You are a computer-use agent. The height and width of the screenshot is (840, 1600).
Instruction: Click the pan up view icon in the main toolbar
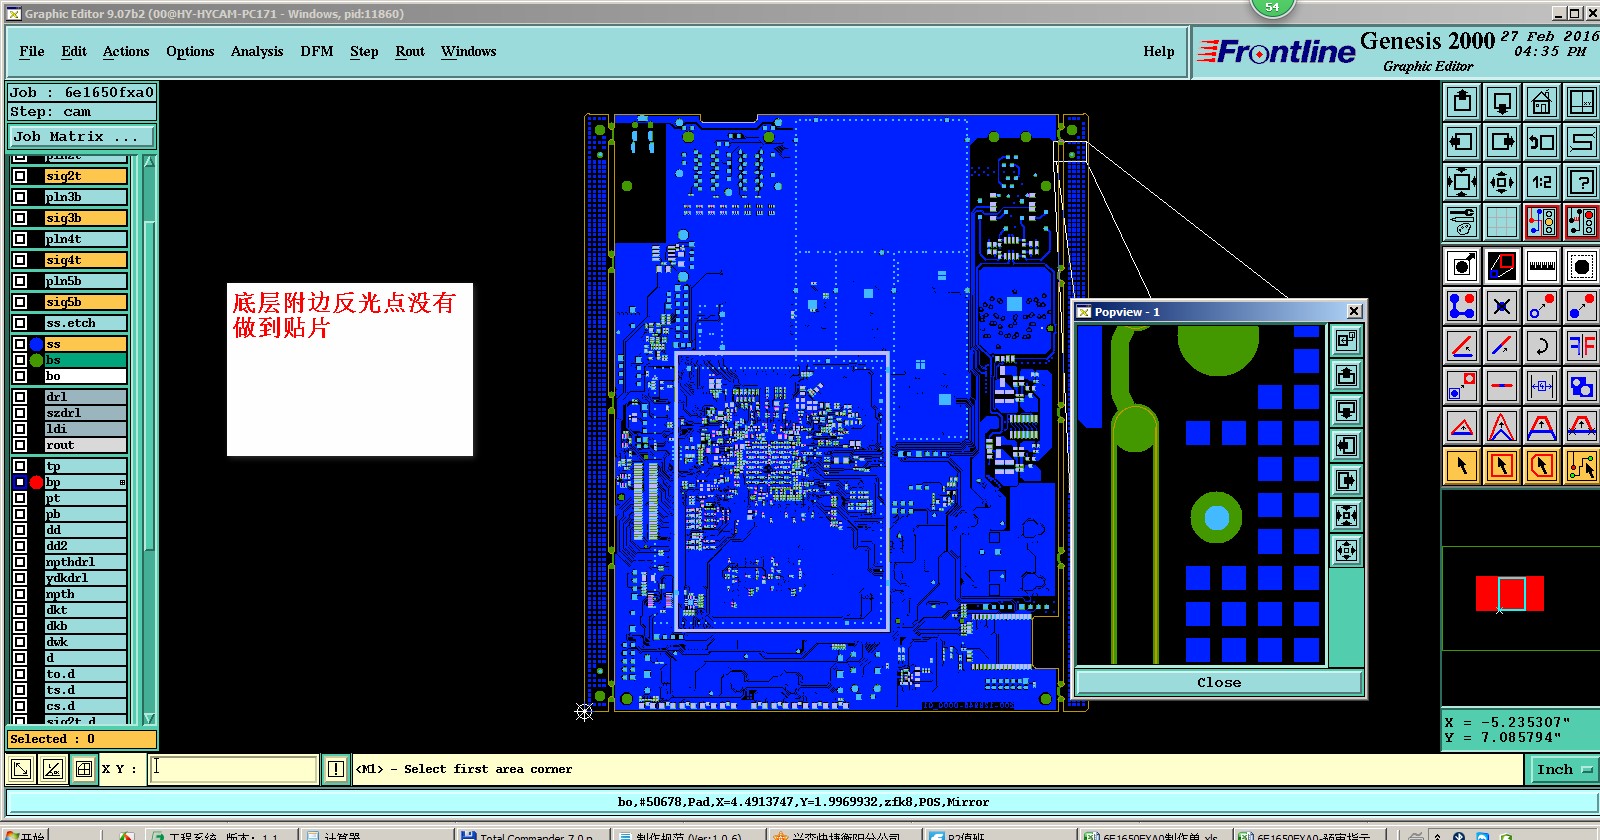tap(1462, 102)
